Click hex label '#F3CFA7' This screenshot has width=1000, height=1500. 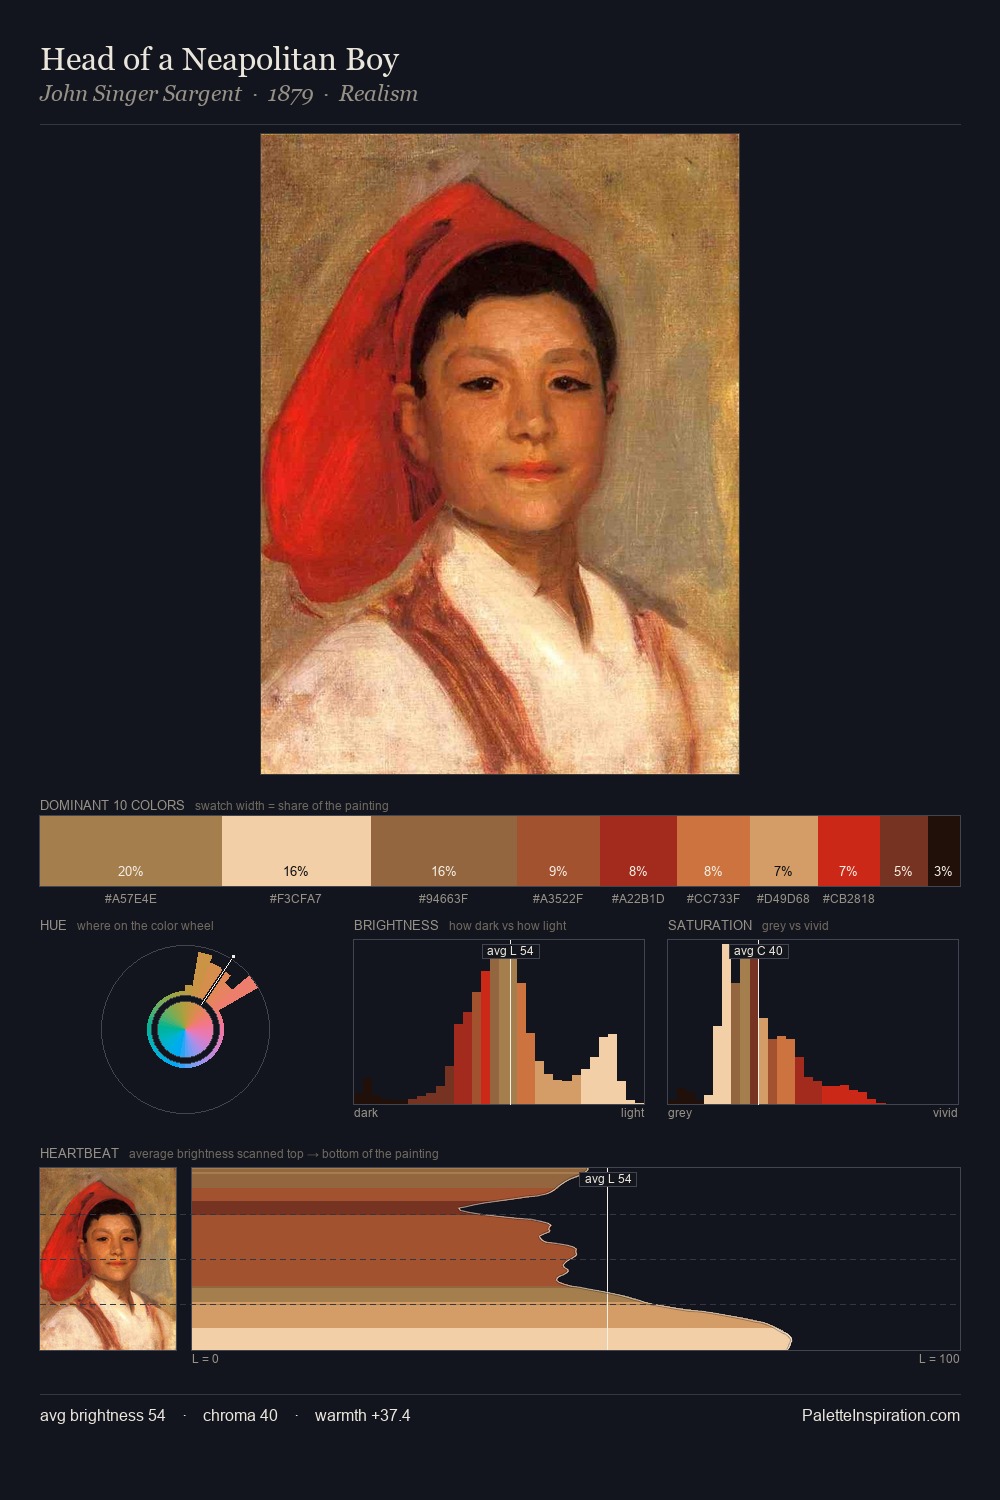coord(296,898)
